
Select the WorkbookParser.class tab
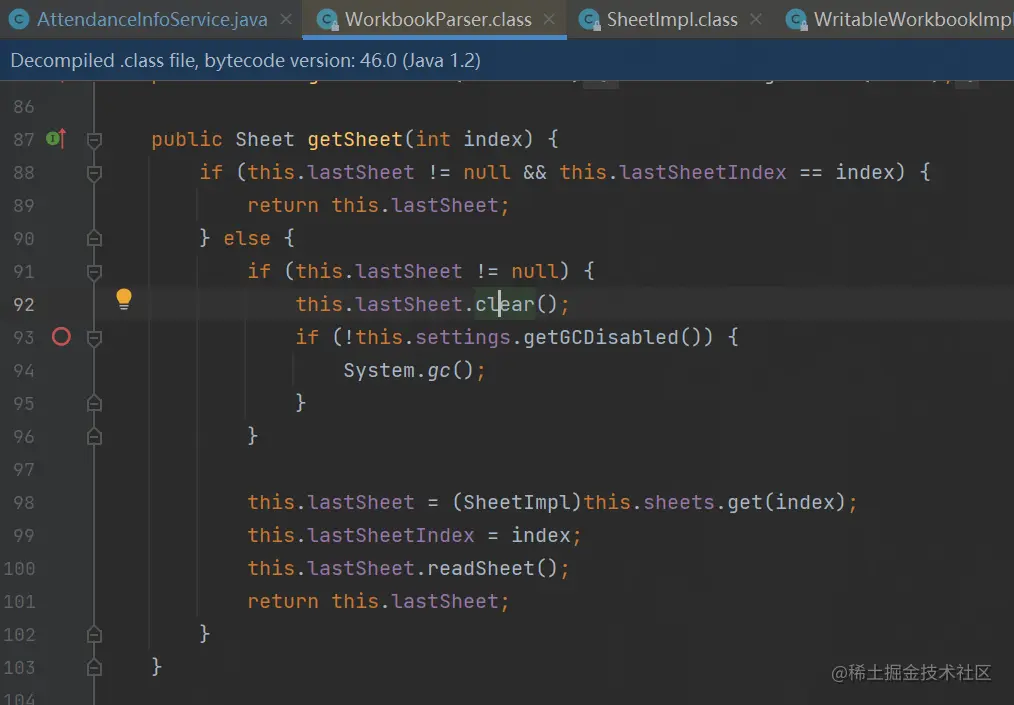click(438, 20)
